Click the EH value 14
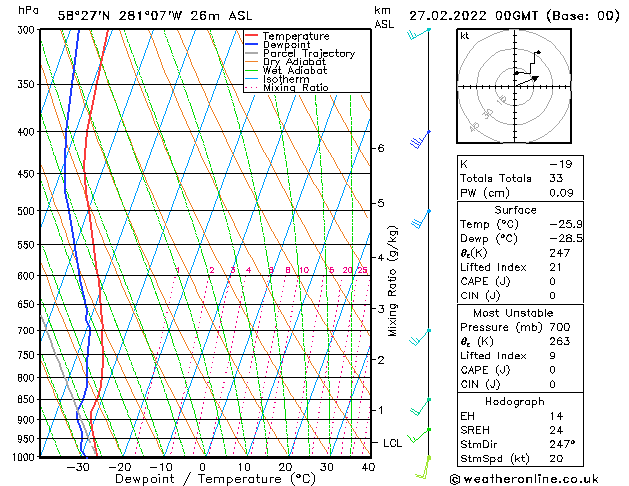 [556, 416]
